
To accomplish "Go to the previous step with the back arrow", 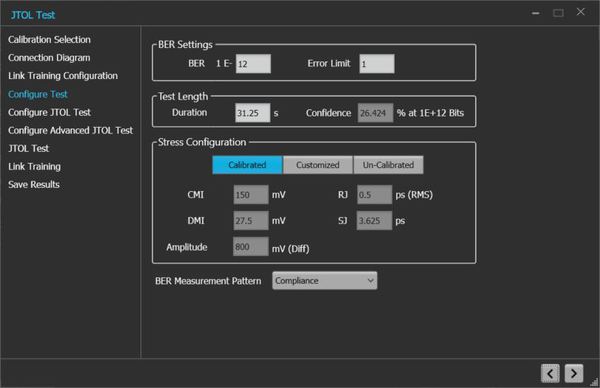I will (550, 373).
